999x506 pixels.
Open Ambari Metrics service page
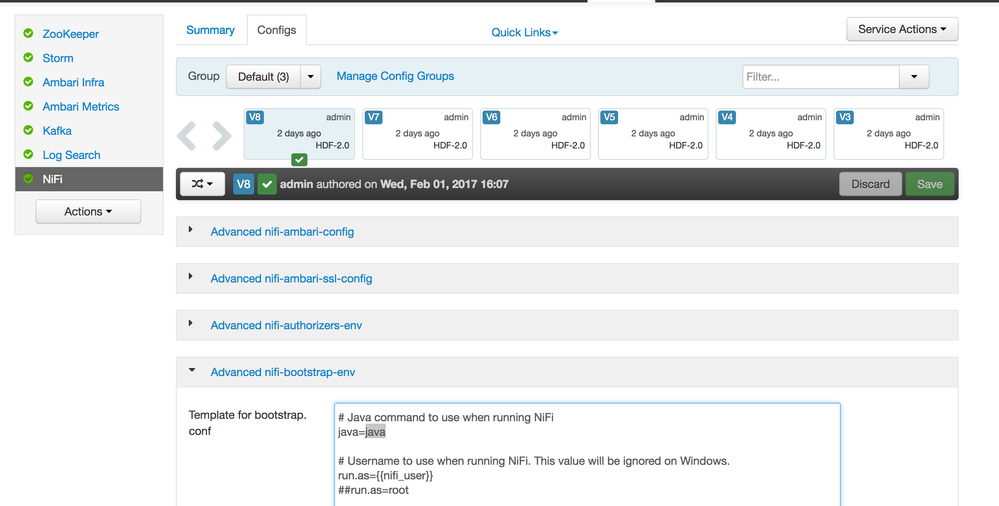81,106
